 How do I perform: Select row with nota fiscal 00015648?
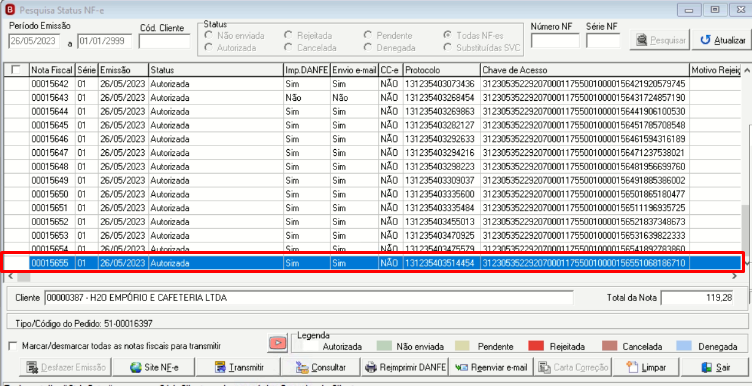[373, 167]
